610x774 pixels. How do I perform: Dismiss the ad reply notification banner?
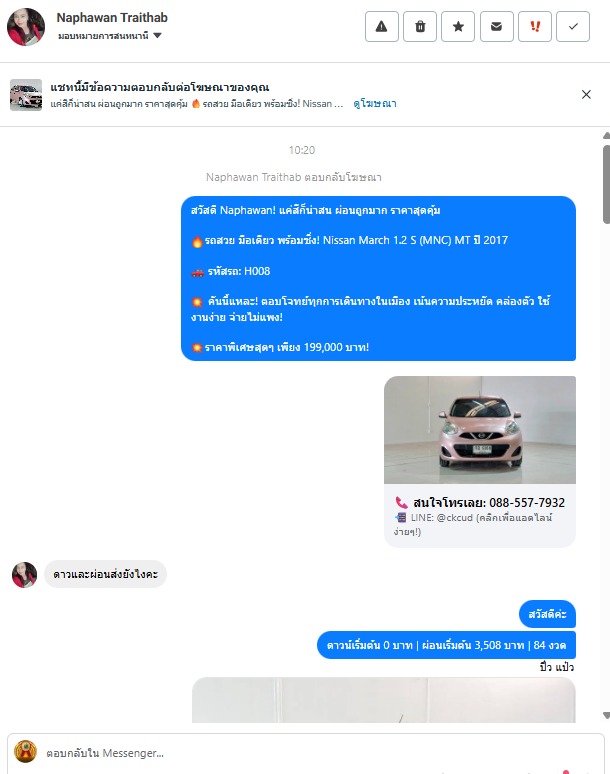pos(586,94)
